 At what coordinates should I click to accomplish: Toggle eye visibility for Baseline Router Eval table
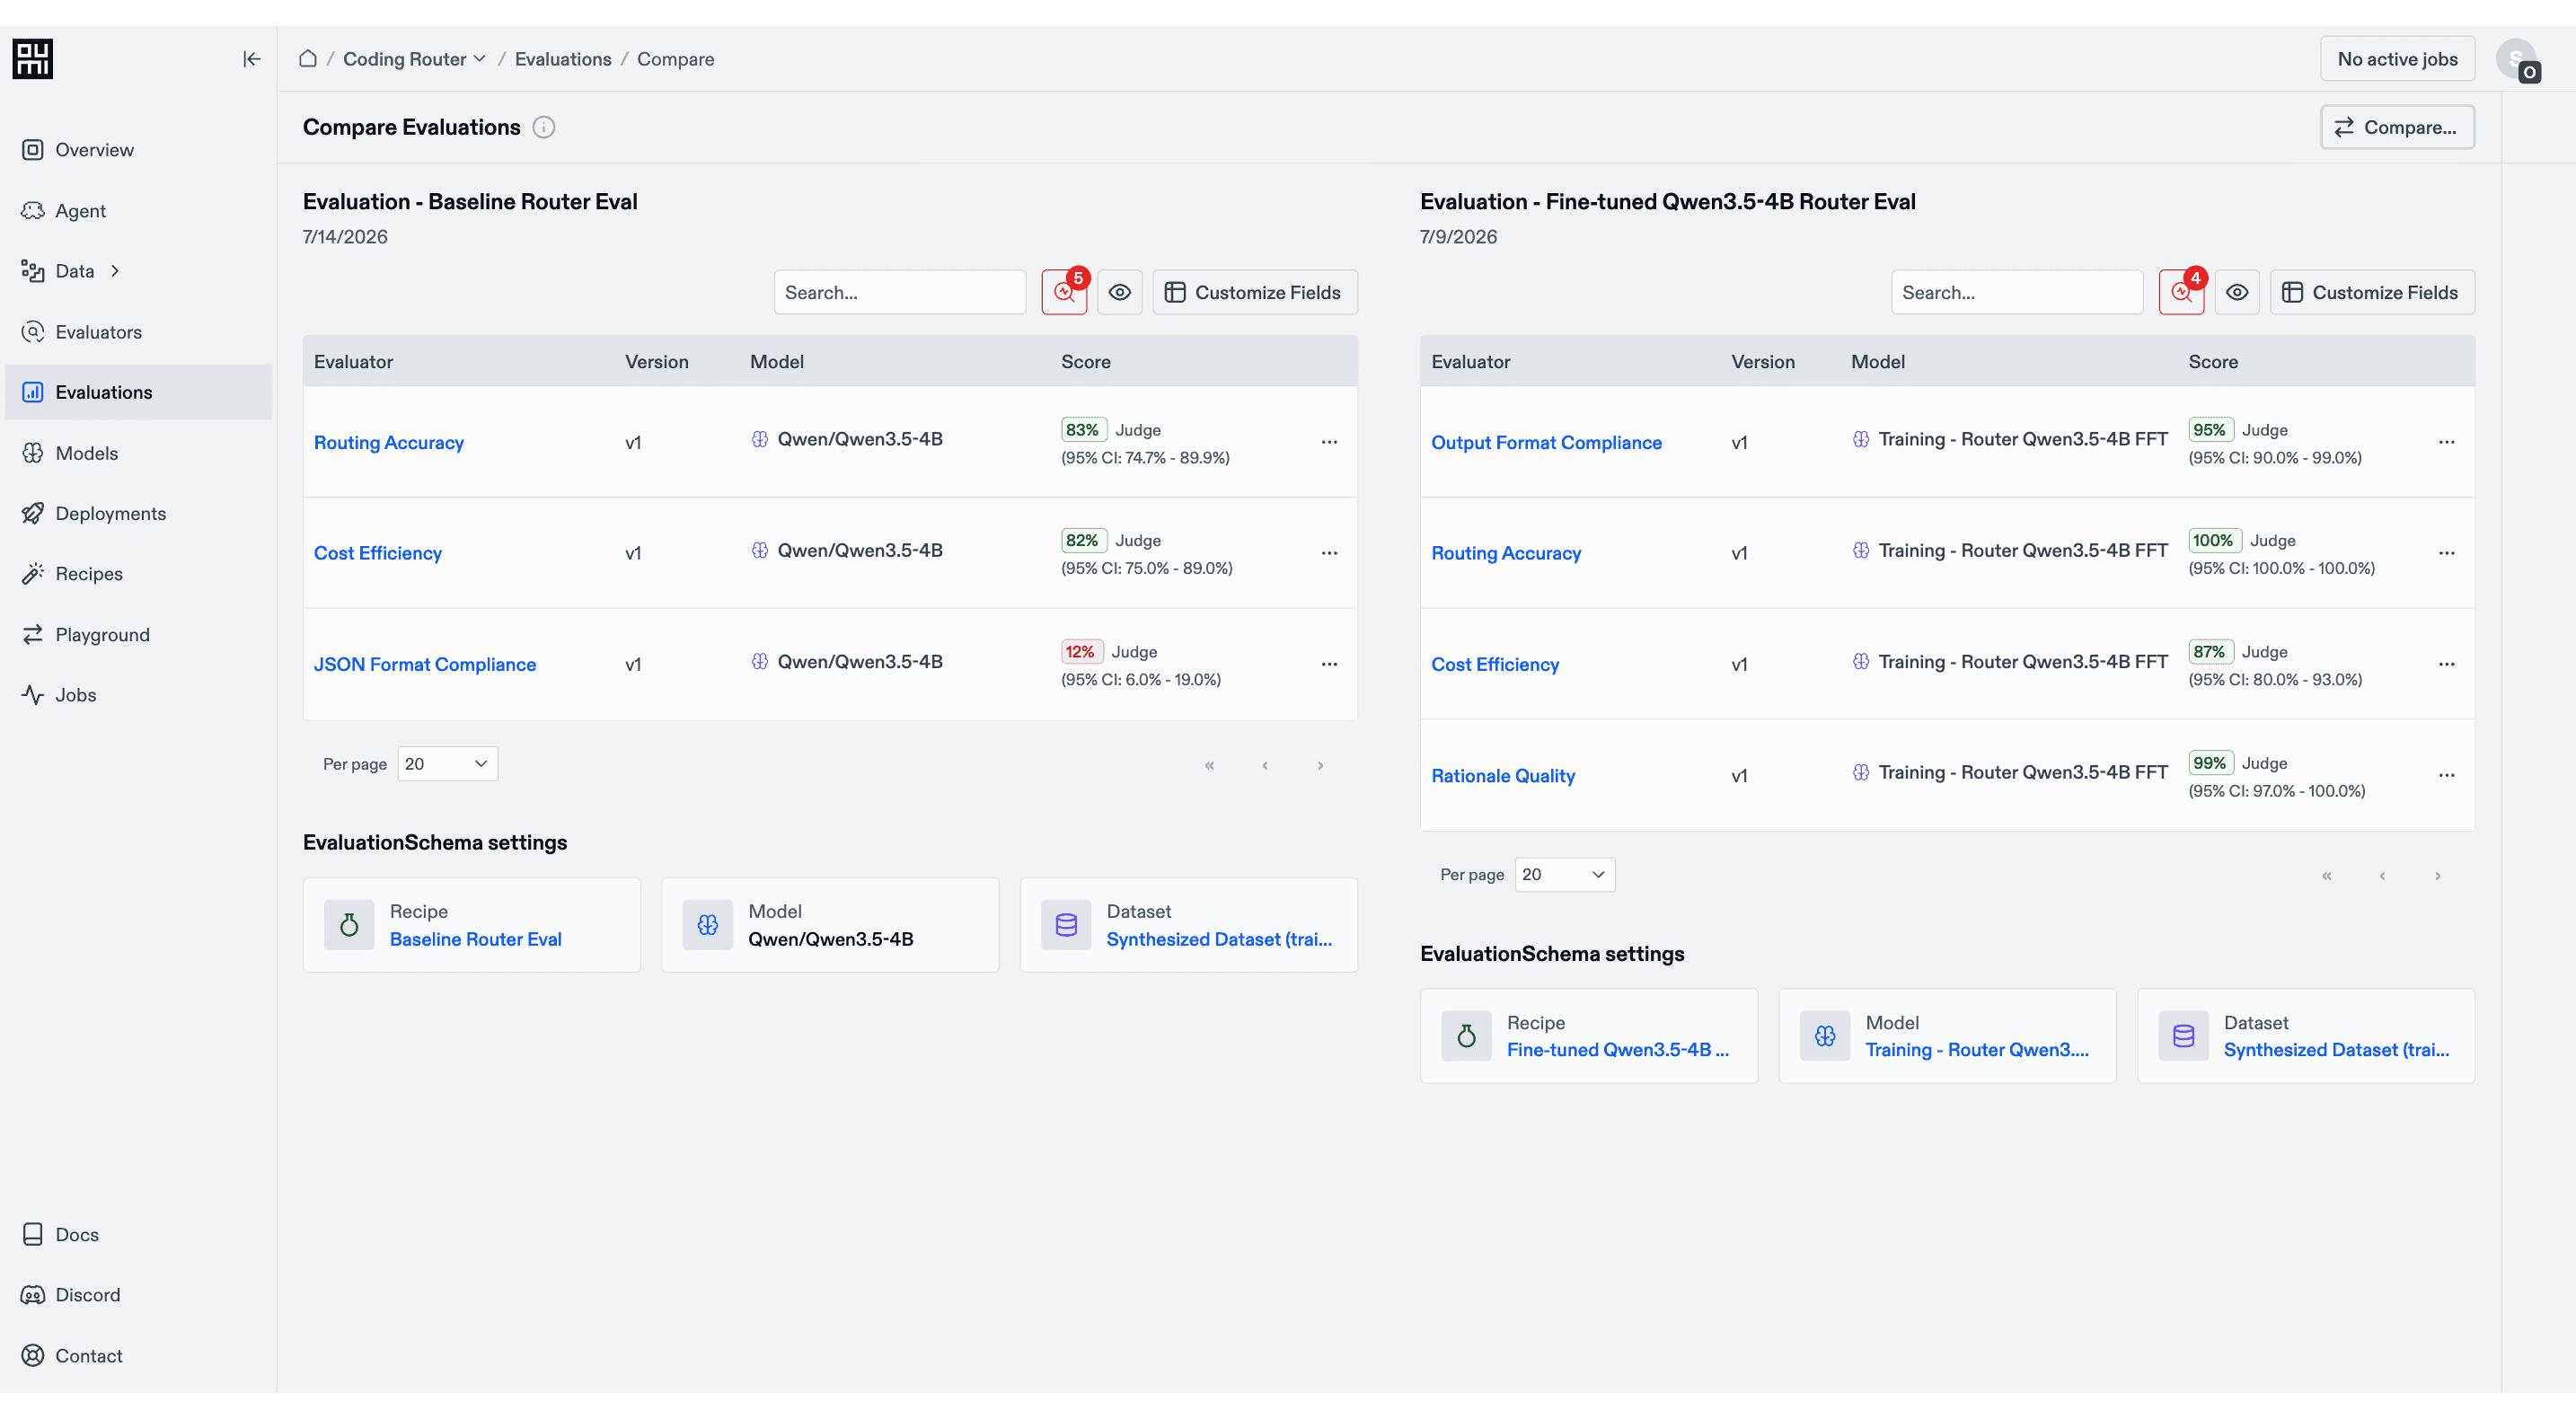(x=1120, y=292)
